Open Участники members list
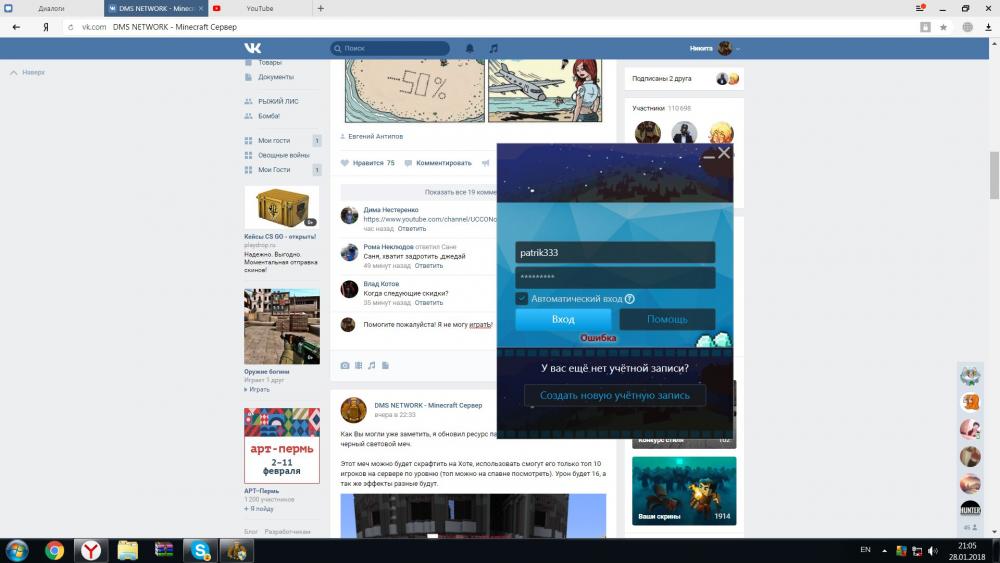Viewport: 1000px width, 563px height. click(649, 108)
